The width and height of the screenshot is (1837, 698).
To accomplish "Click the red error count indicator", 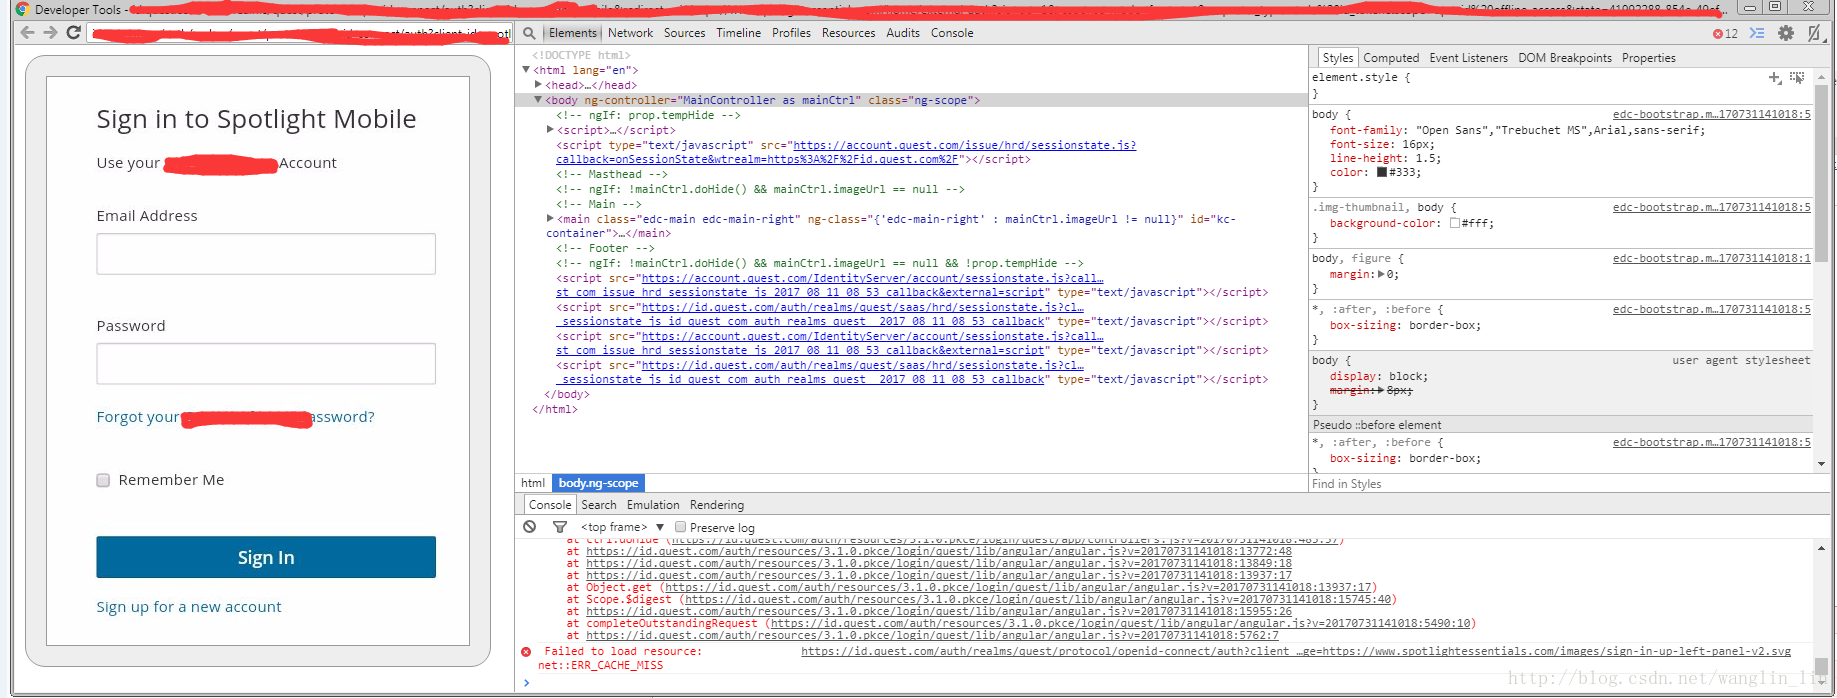I will [1725, 33].
